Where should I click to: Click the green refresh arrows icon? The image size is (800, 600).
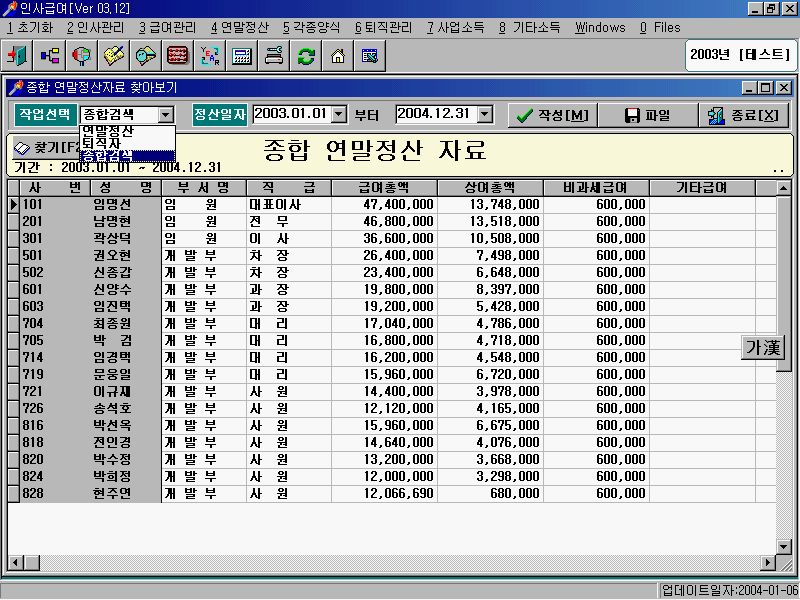tap(306, 56)
